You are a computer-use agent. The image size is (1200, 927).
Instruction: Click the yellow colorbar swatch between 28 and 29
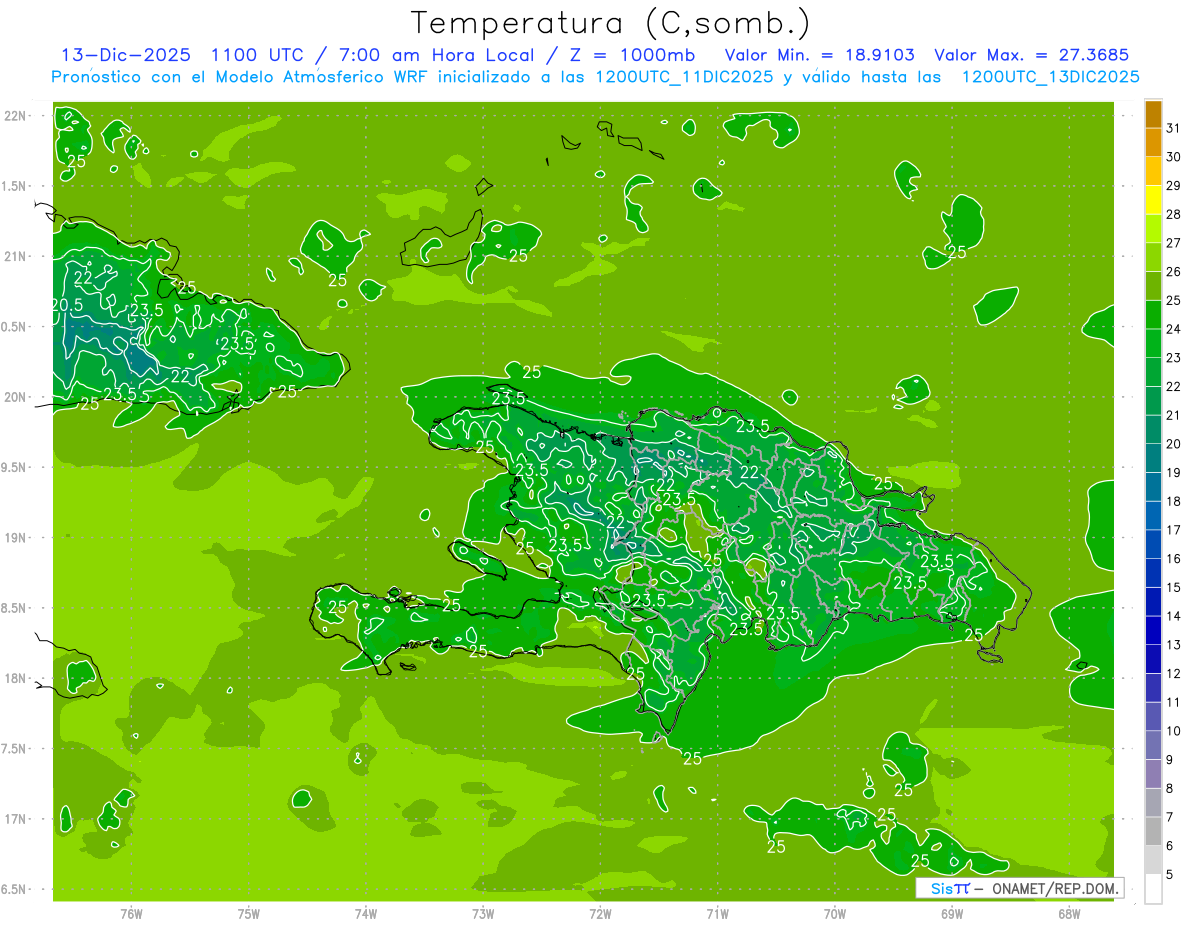coord(1153,200)
